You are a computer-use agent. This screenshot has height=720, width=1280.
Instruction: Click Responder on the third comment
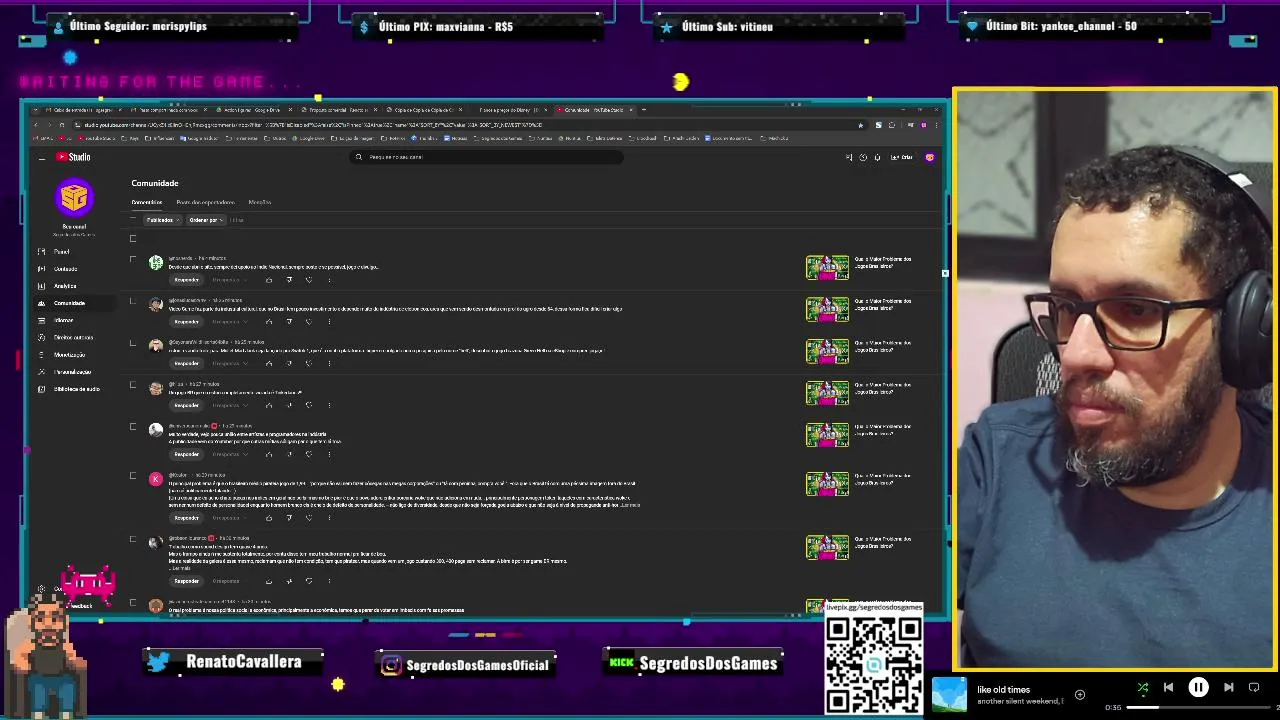tap(187, 364)
